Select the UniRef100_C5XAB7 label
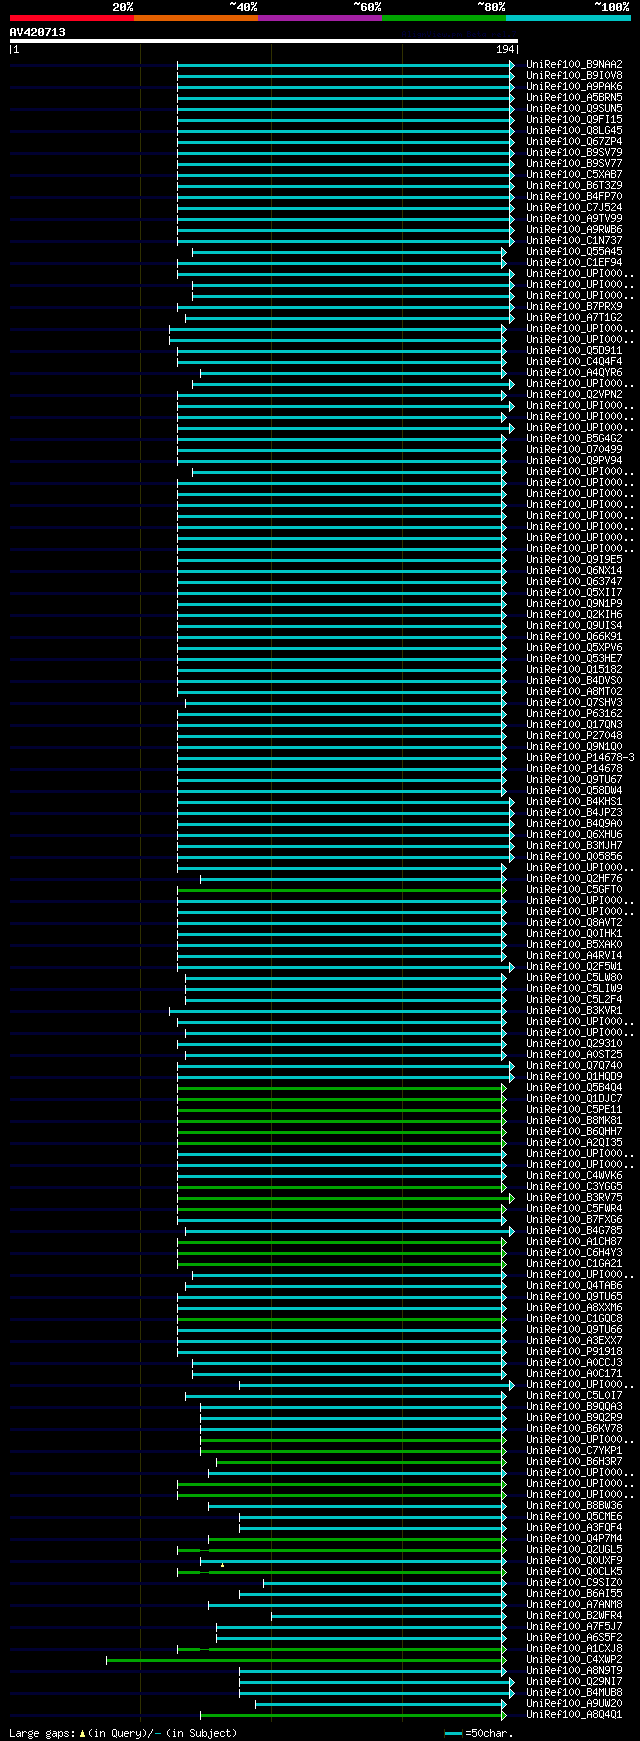Image resolution: width=640 pixels, height=1741 pixels. (x=574, y=174)
